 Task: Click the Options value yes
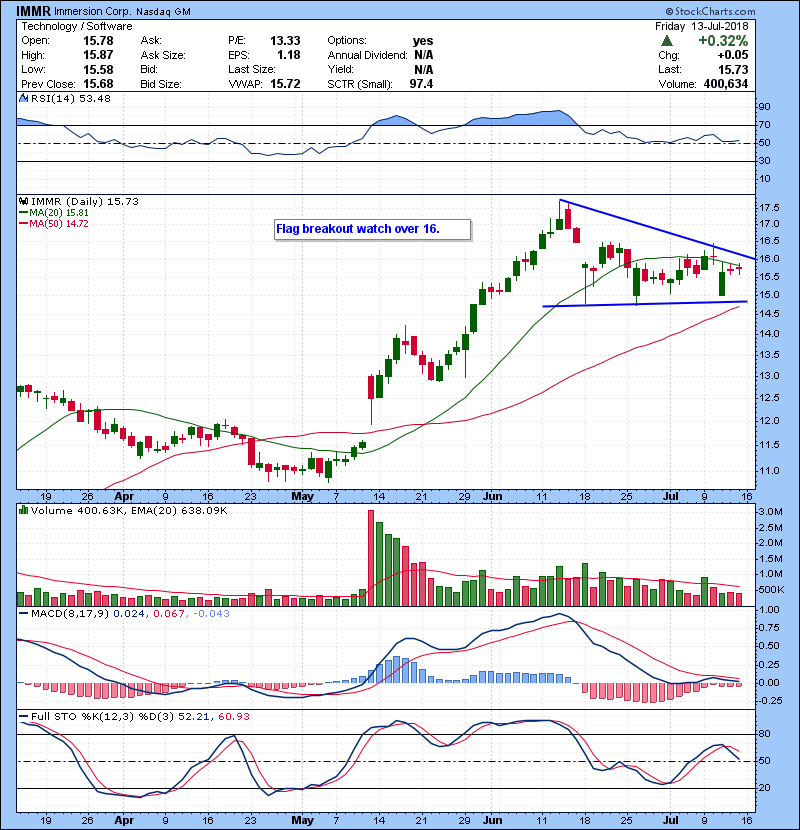click(x=423, y=41)
